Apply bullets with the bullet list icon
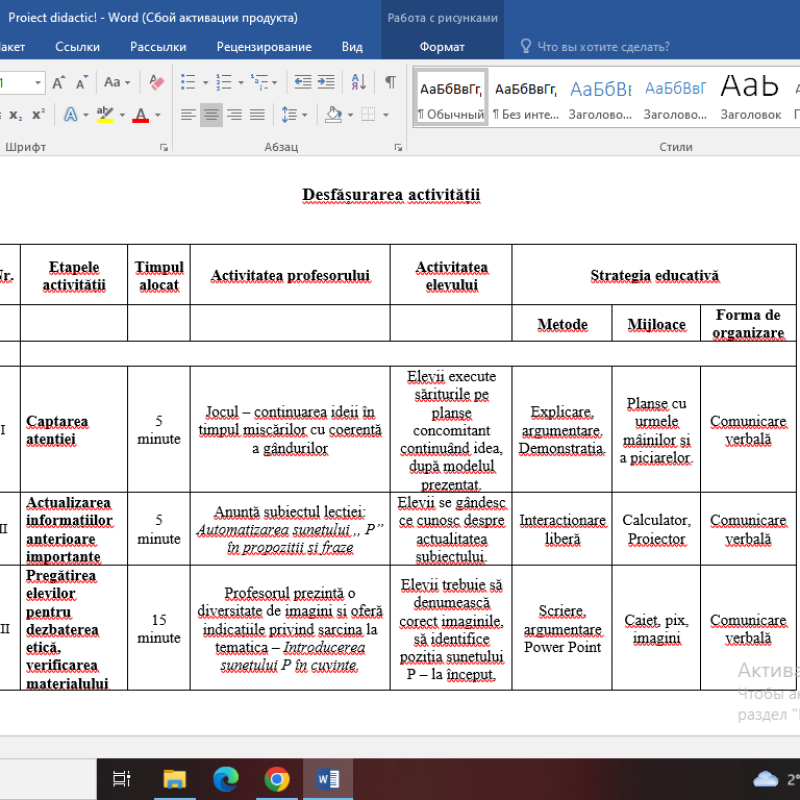This screenshot has height=800, width=800. click(x=186, y=81)
